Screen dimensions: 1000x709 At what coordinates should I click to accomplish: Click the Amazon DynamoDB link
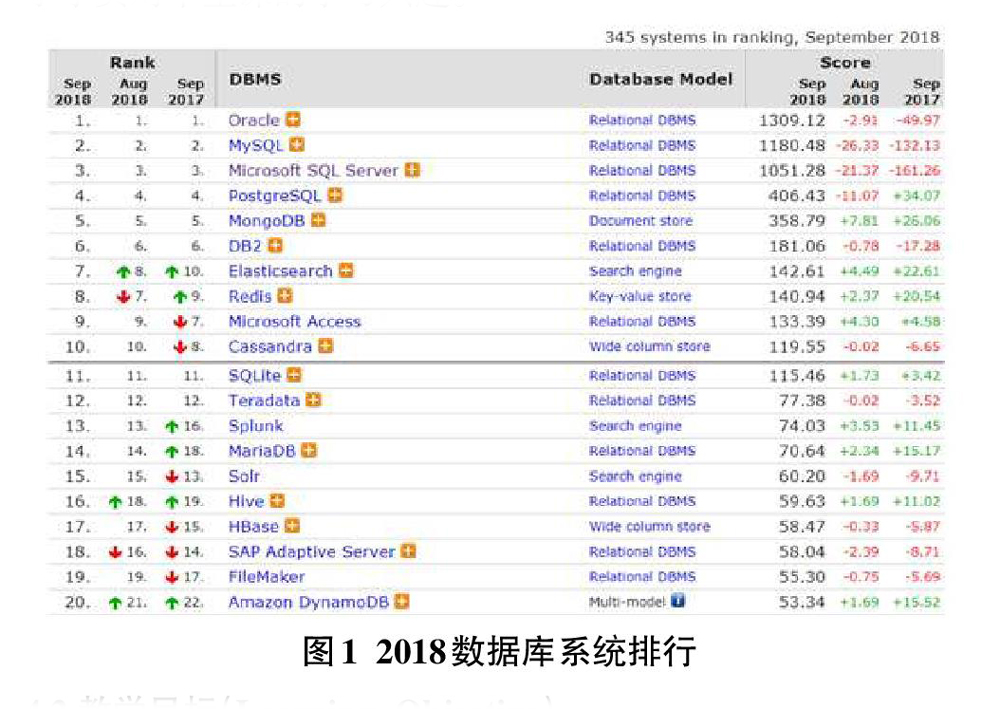(x=309, y=603)
